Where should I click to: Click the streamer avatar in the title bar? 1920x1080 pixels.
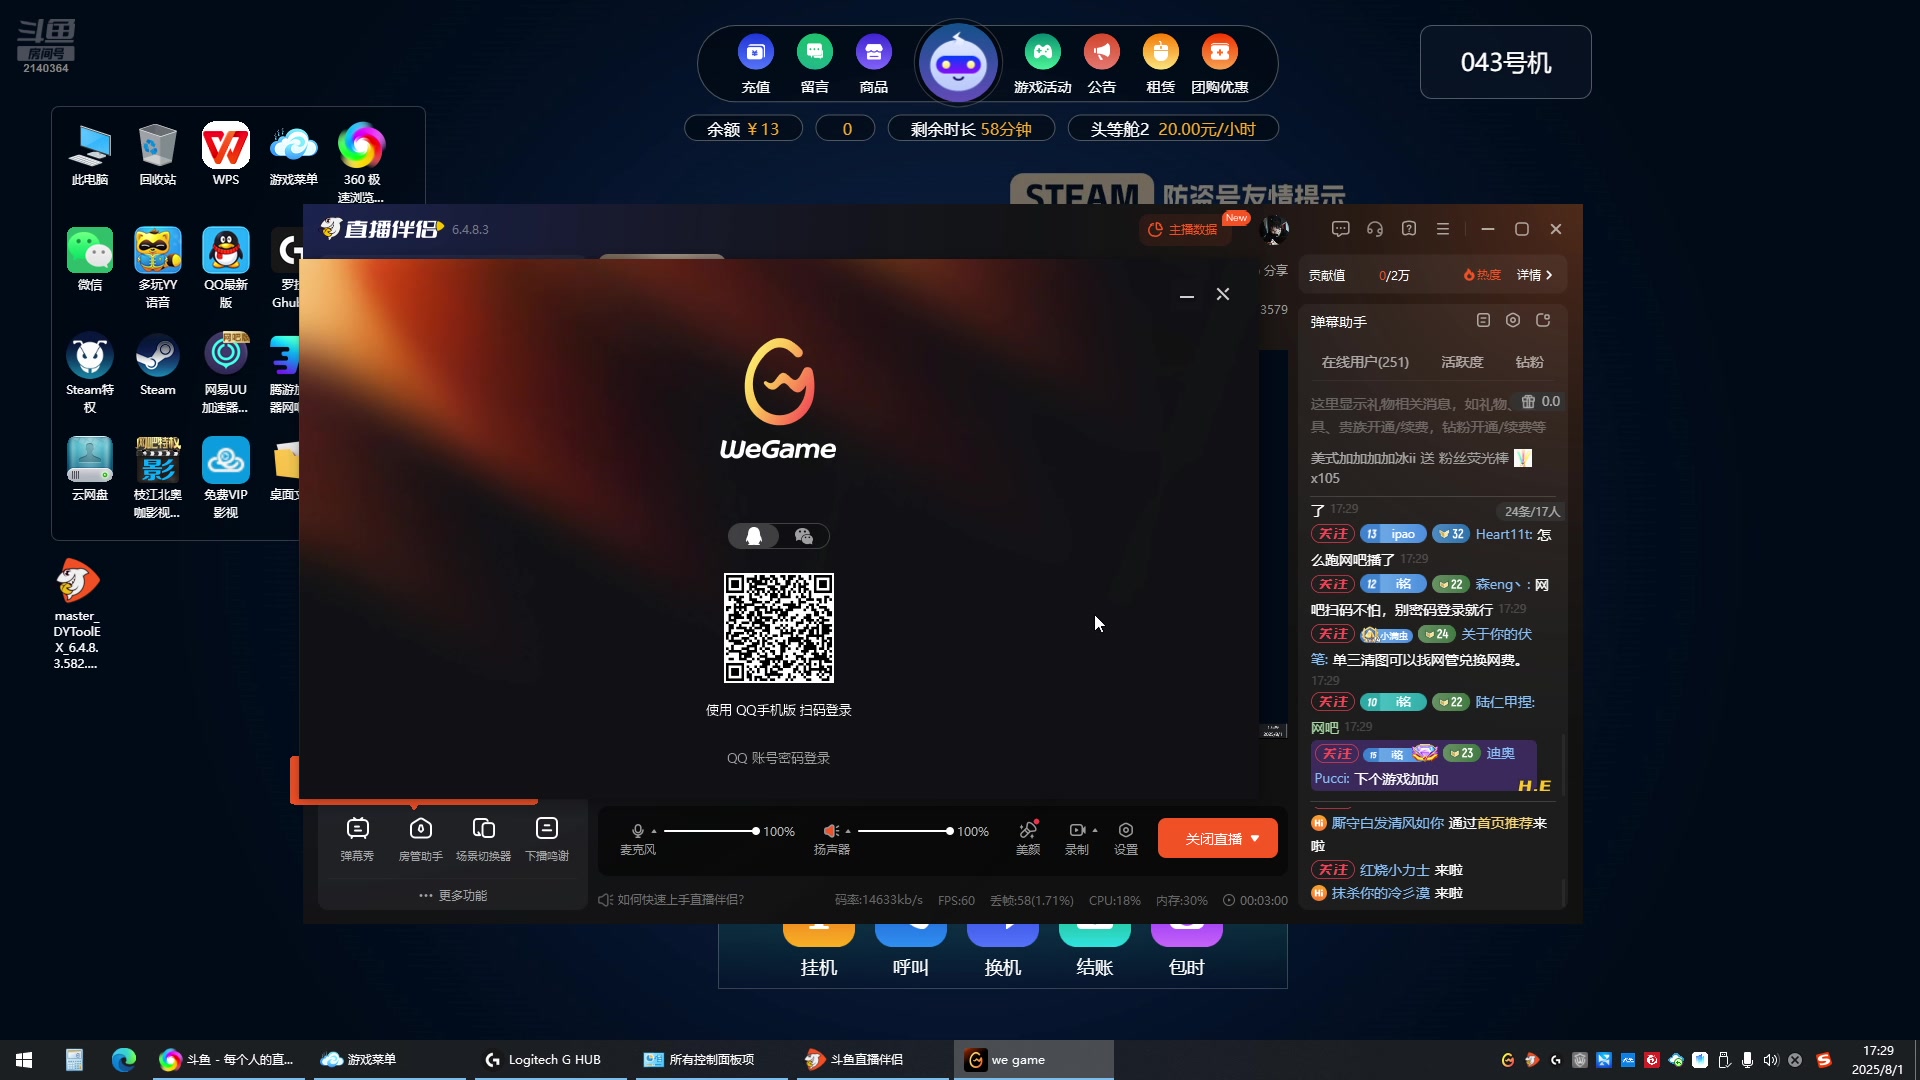coord(1274,229)
